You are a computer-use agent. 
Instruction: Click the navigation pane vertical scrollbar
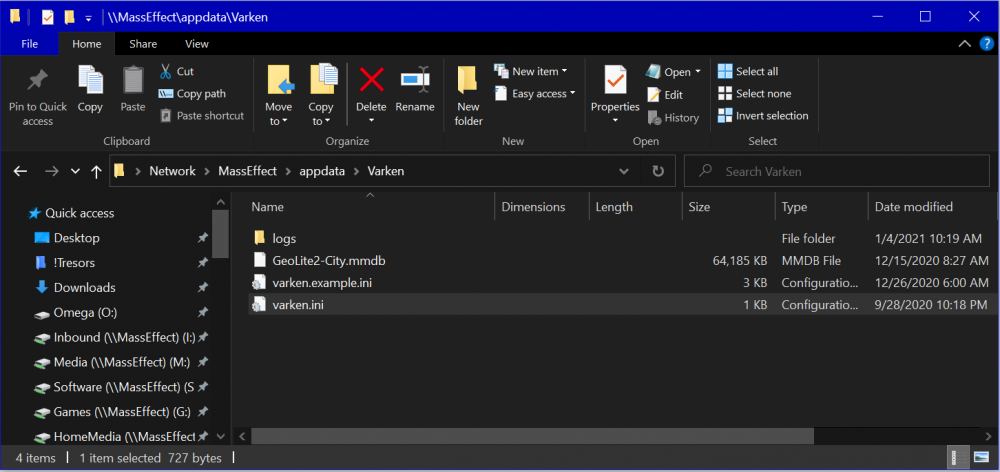220,233
